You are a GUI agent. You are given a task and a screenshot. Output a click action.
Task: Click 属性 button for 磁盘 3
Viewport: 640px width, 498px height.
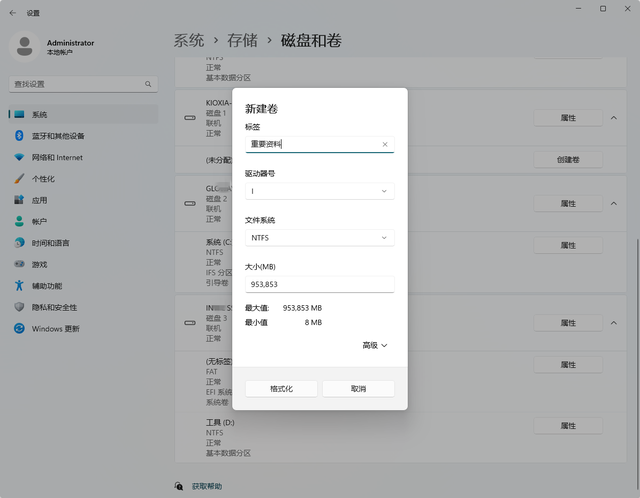pos(568,323)
